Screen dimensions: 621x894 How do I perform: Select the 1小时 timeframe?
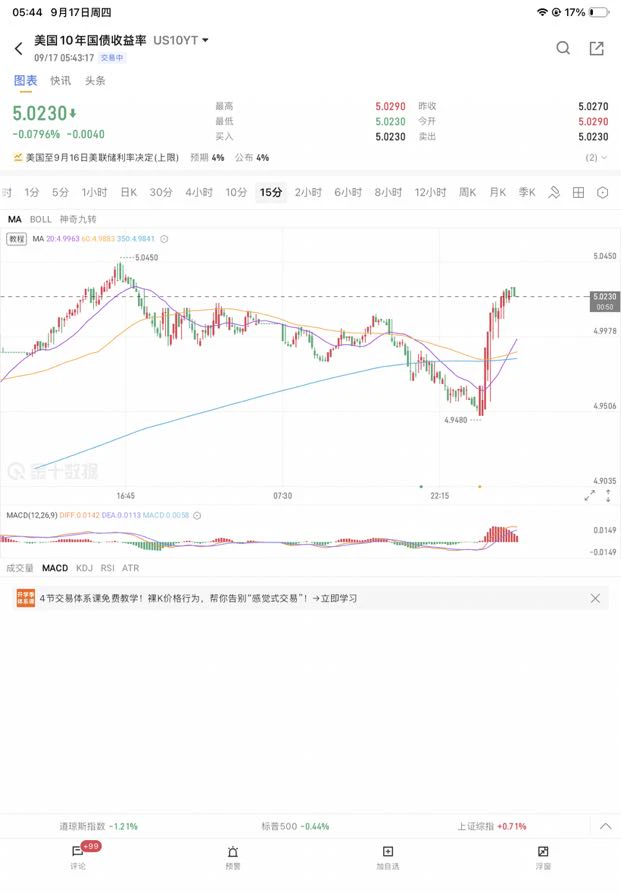95,193
